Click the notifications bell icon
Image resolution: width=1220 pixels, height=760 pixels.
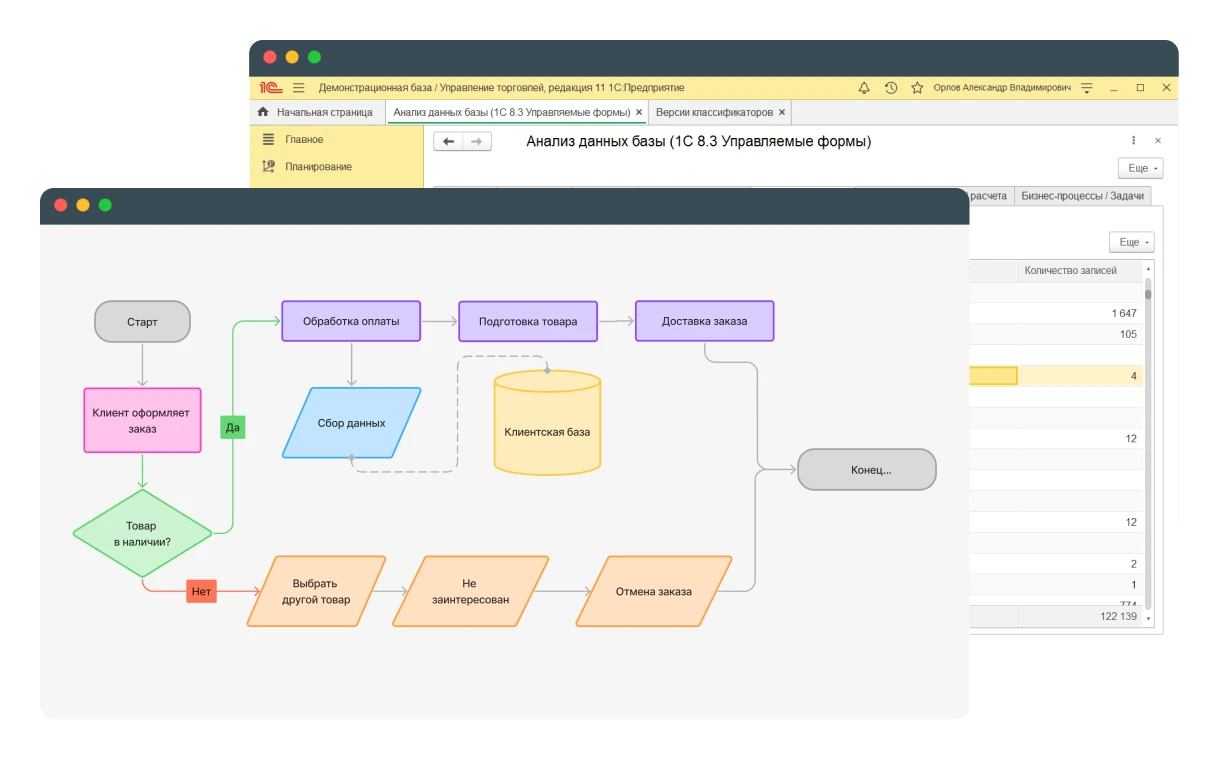(x=864, y=88)
